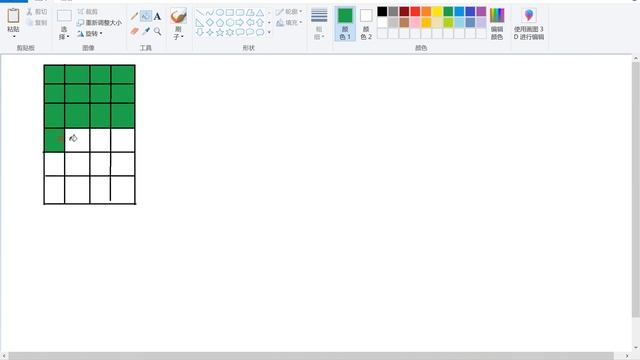Choose the Five-point star shape
The image size is (640, 360).
tap(220, 32)
